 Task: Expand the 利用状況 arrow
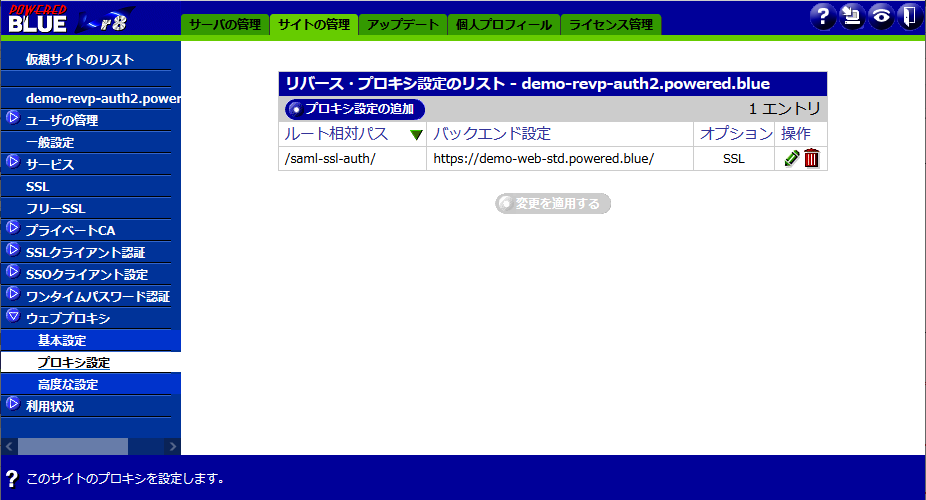13,404
